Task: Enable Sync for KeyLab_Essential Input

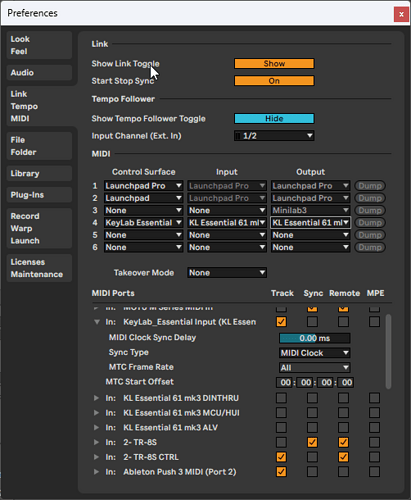Action: tap(312, 322)
